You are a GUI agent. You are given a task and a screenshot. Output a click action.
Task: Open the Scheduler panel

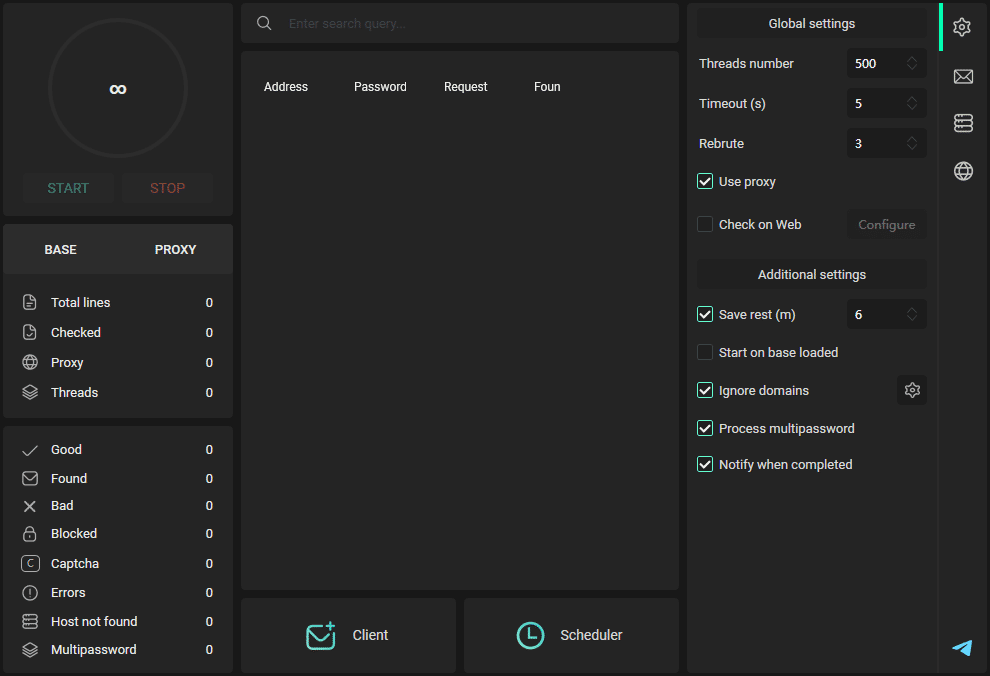pos(571,635)
